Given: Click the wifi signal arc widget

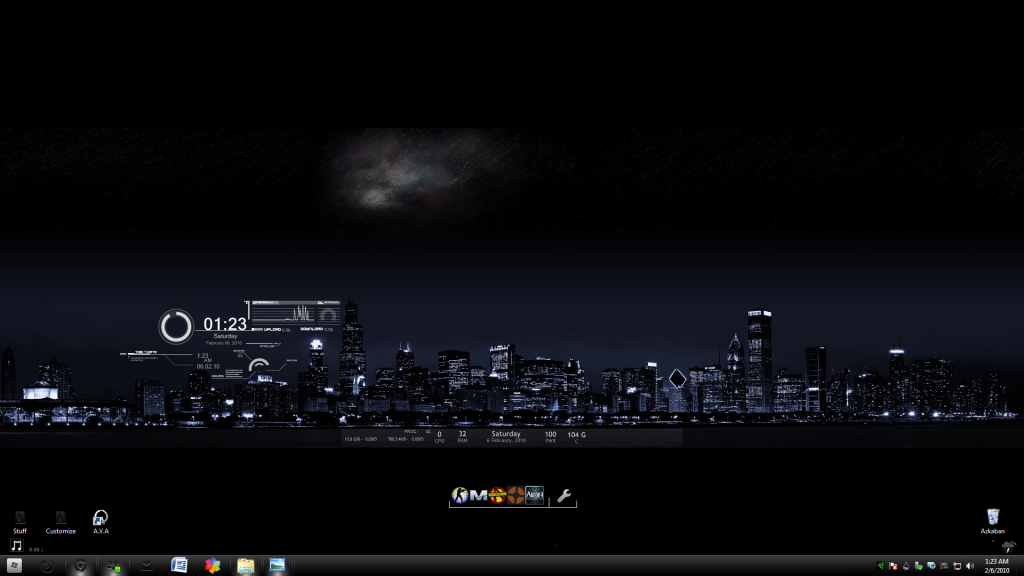Looking at the screenshot, I should pyautogui.click(x=259, y=364).
